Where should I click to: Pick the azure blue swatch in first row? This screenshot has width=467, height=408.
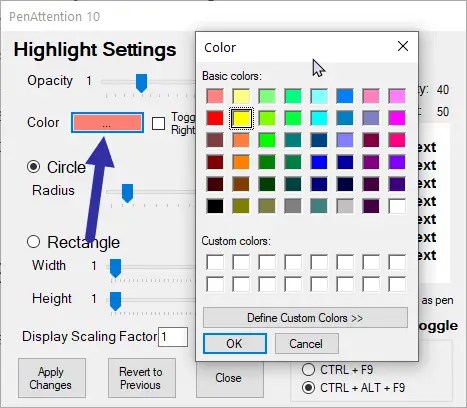pos(345,96)
